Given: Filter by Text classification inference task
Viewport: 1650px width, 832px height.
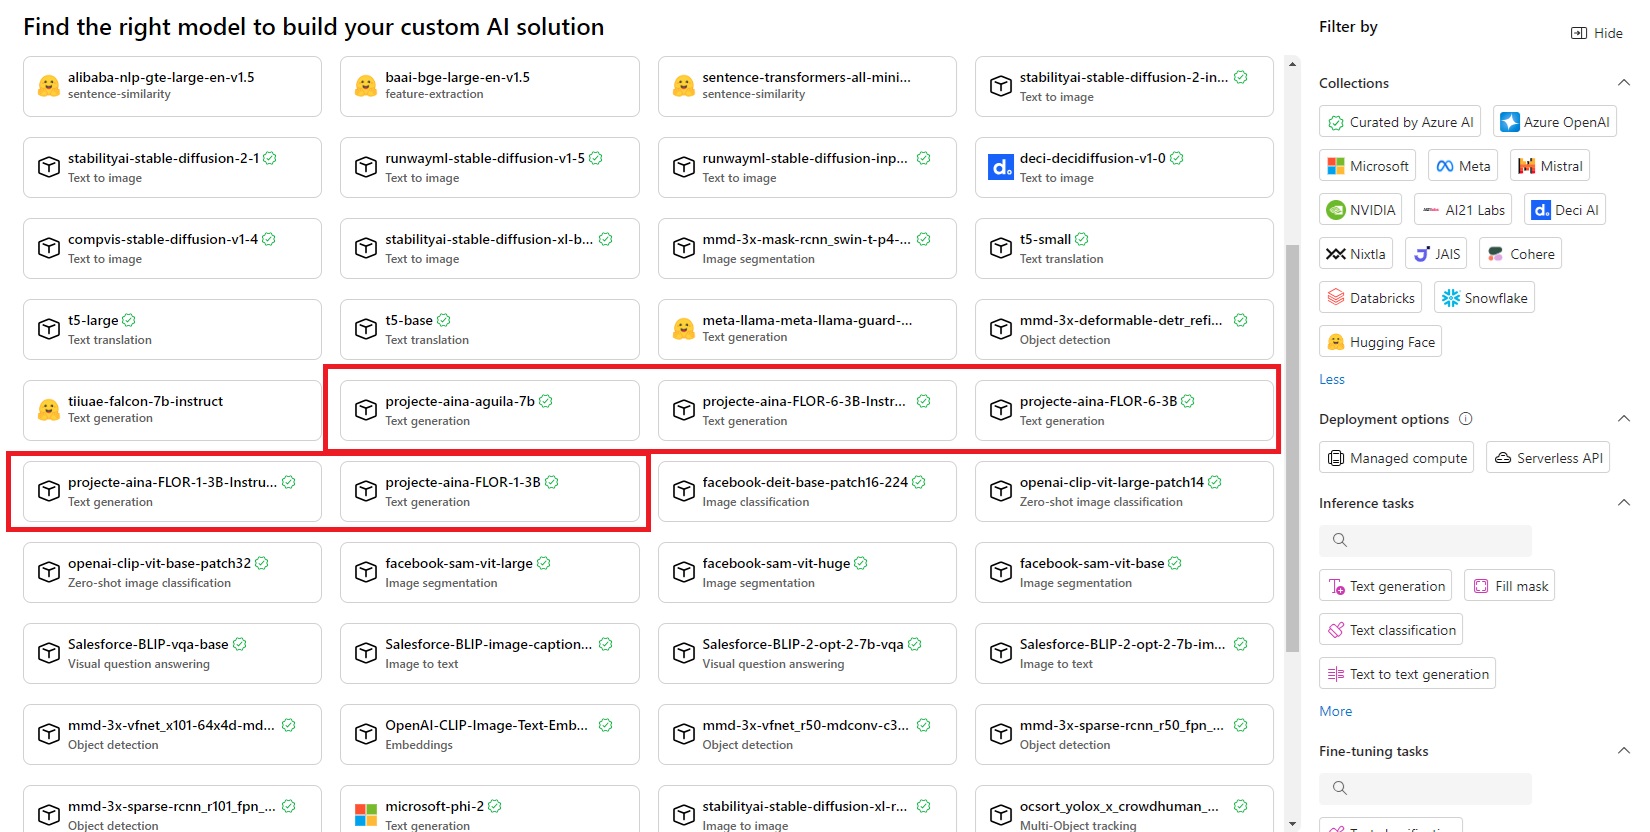Looking at the screenshot, I should tap(1391, 630).
